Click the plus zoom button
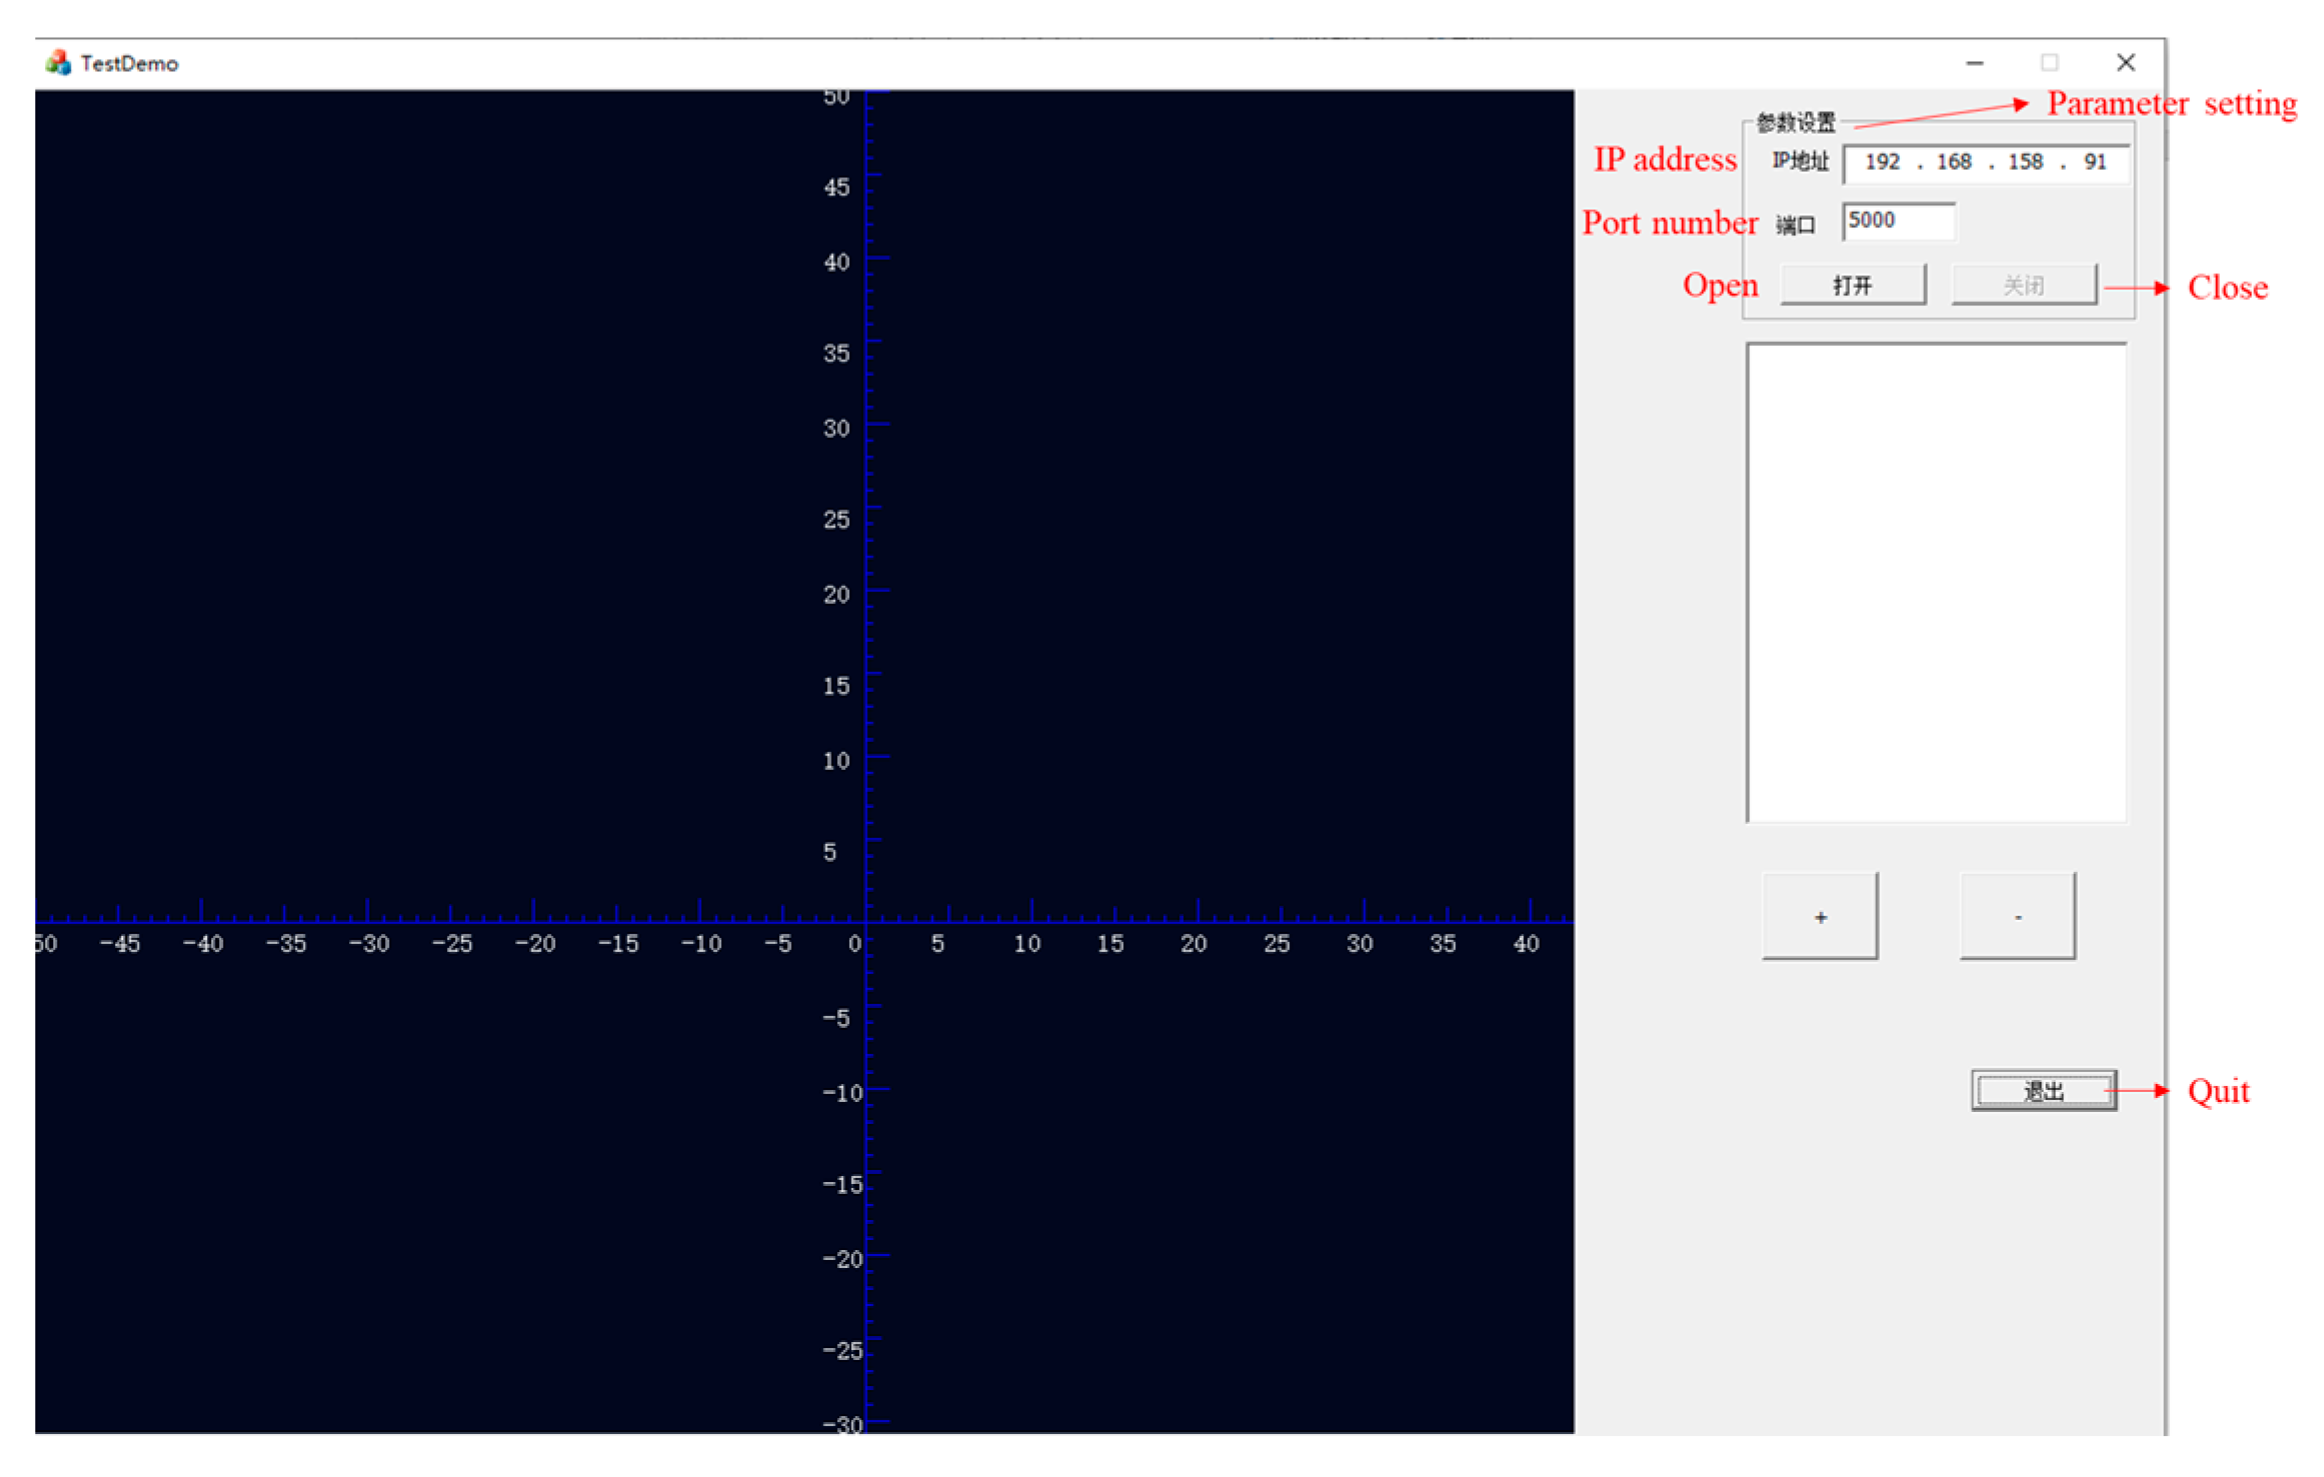2324x1477 pixels. (x=1820, y=917)
